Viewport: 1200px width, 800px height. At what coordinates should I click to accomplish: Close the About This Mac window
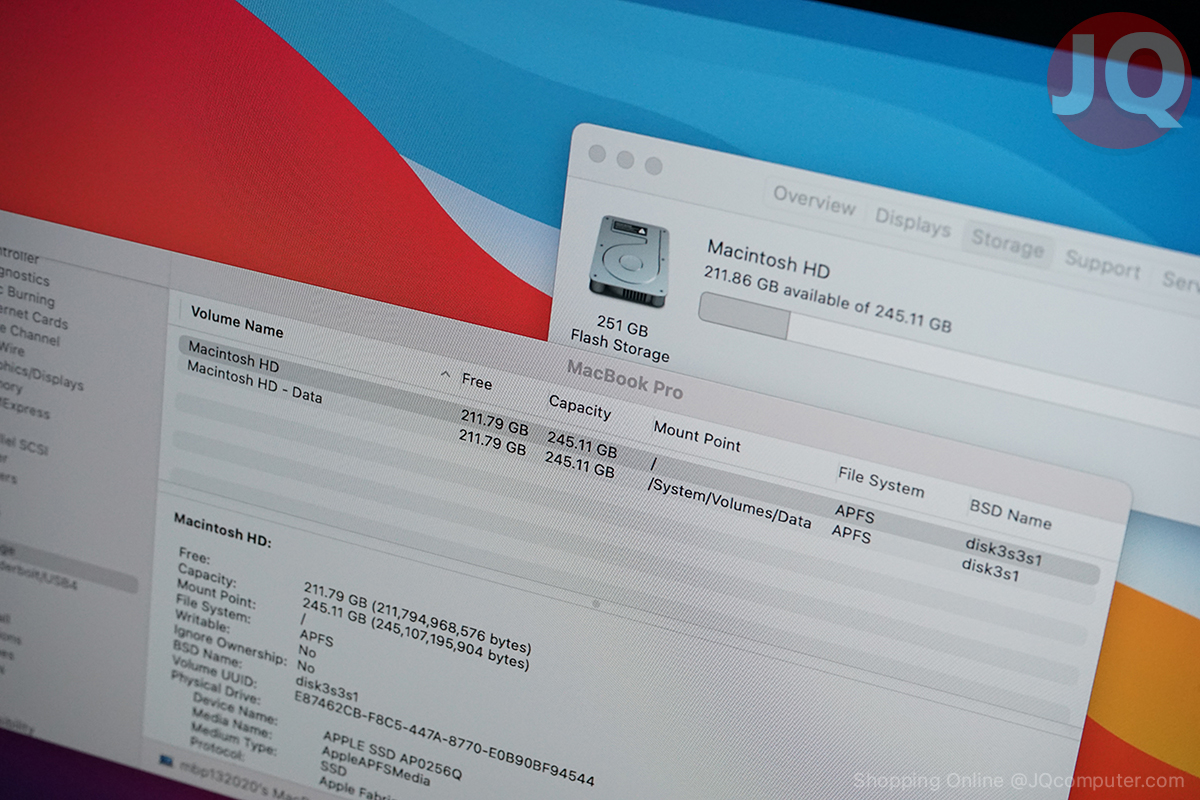(597, 154)
